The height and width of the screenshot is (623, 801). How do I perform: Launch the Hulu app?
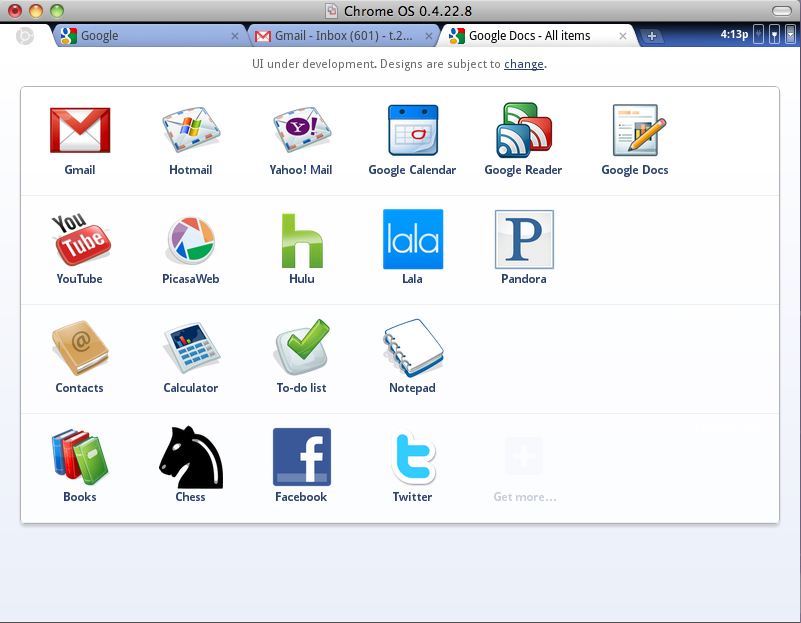pyautogui.click(x=302, y=241)
